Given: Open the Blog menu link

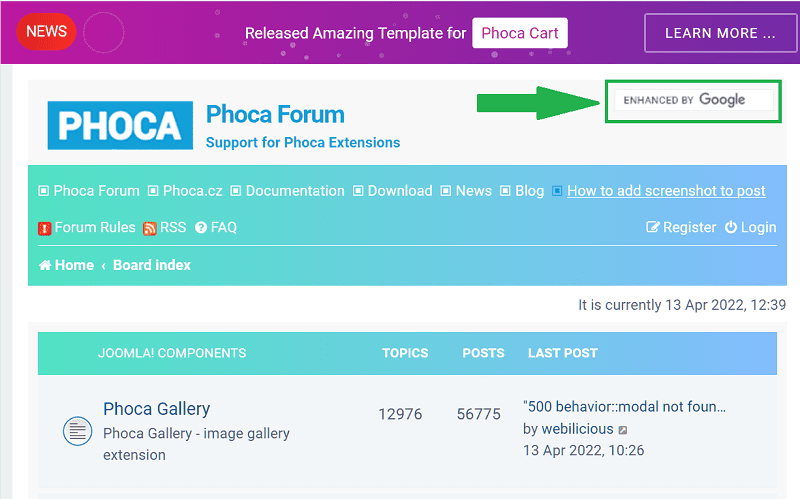Looking at the screenshot, I should (529, 191).
